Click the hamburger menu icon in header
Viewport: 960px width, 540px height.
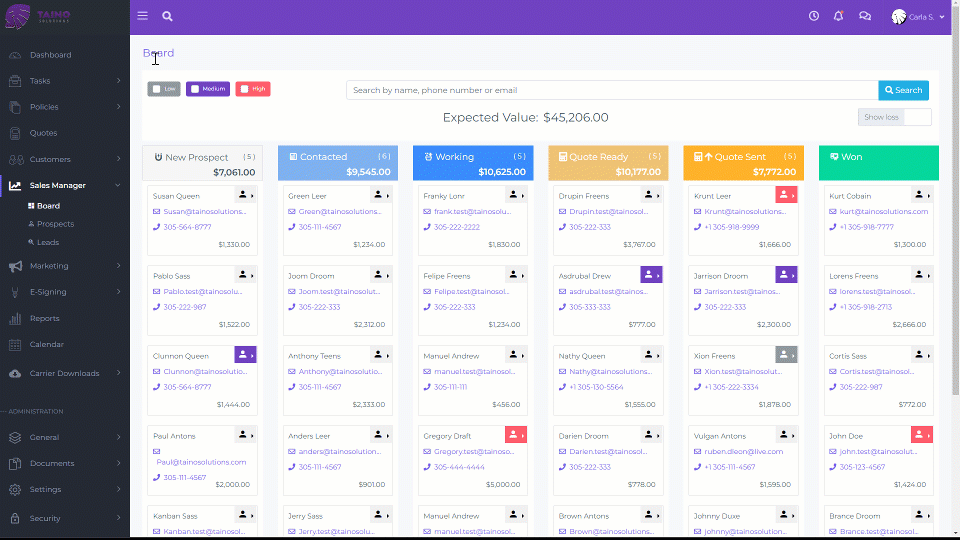tap(143, 16)
